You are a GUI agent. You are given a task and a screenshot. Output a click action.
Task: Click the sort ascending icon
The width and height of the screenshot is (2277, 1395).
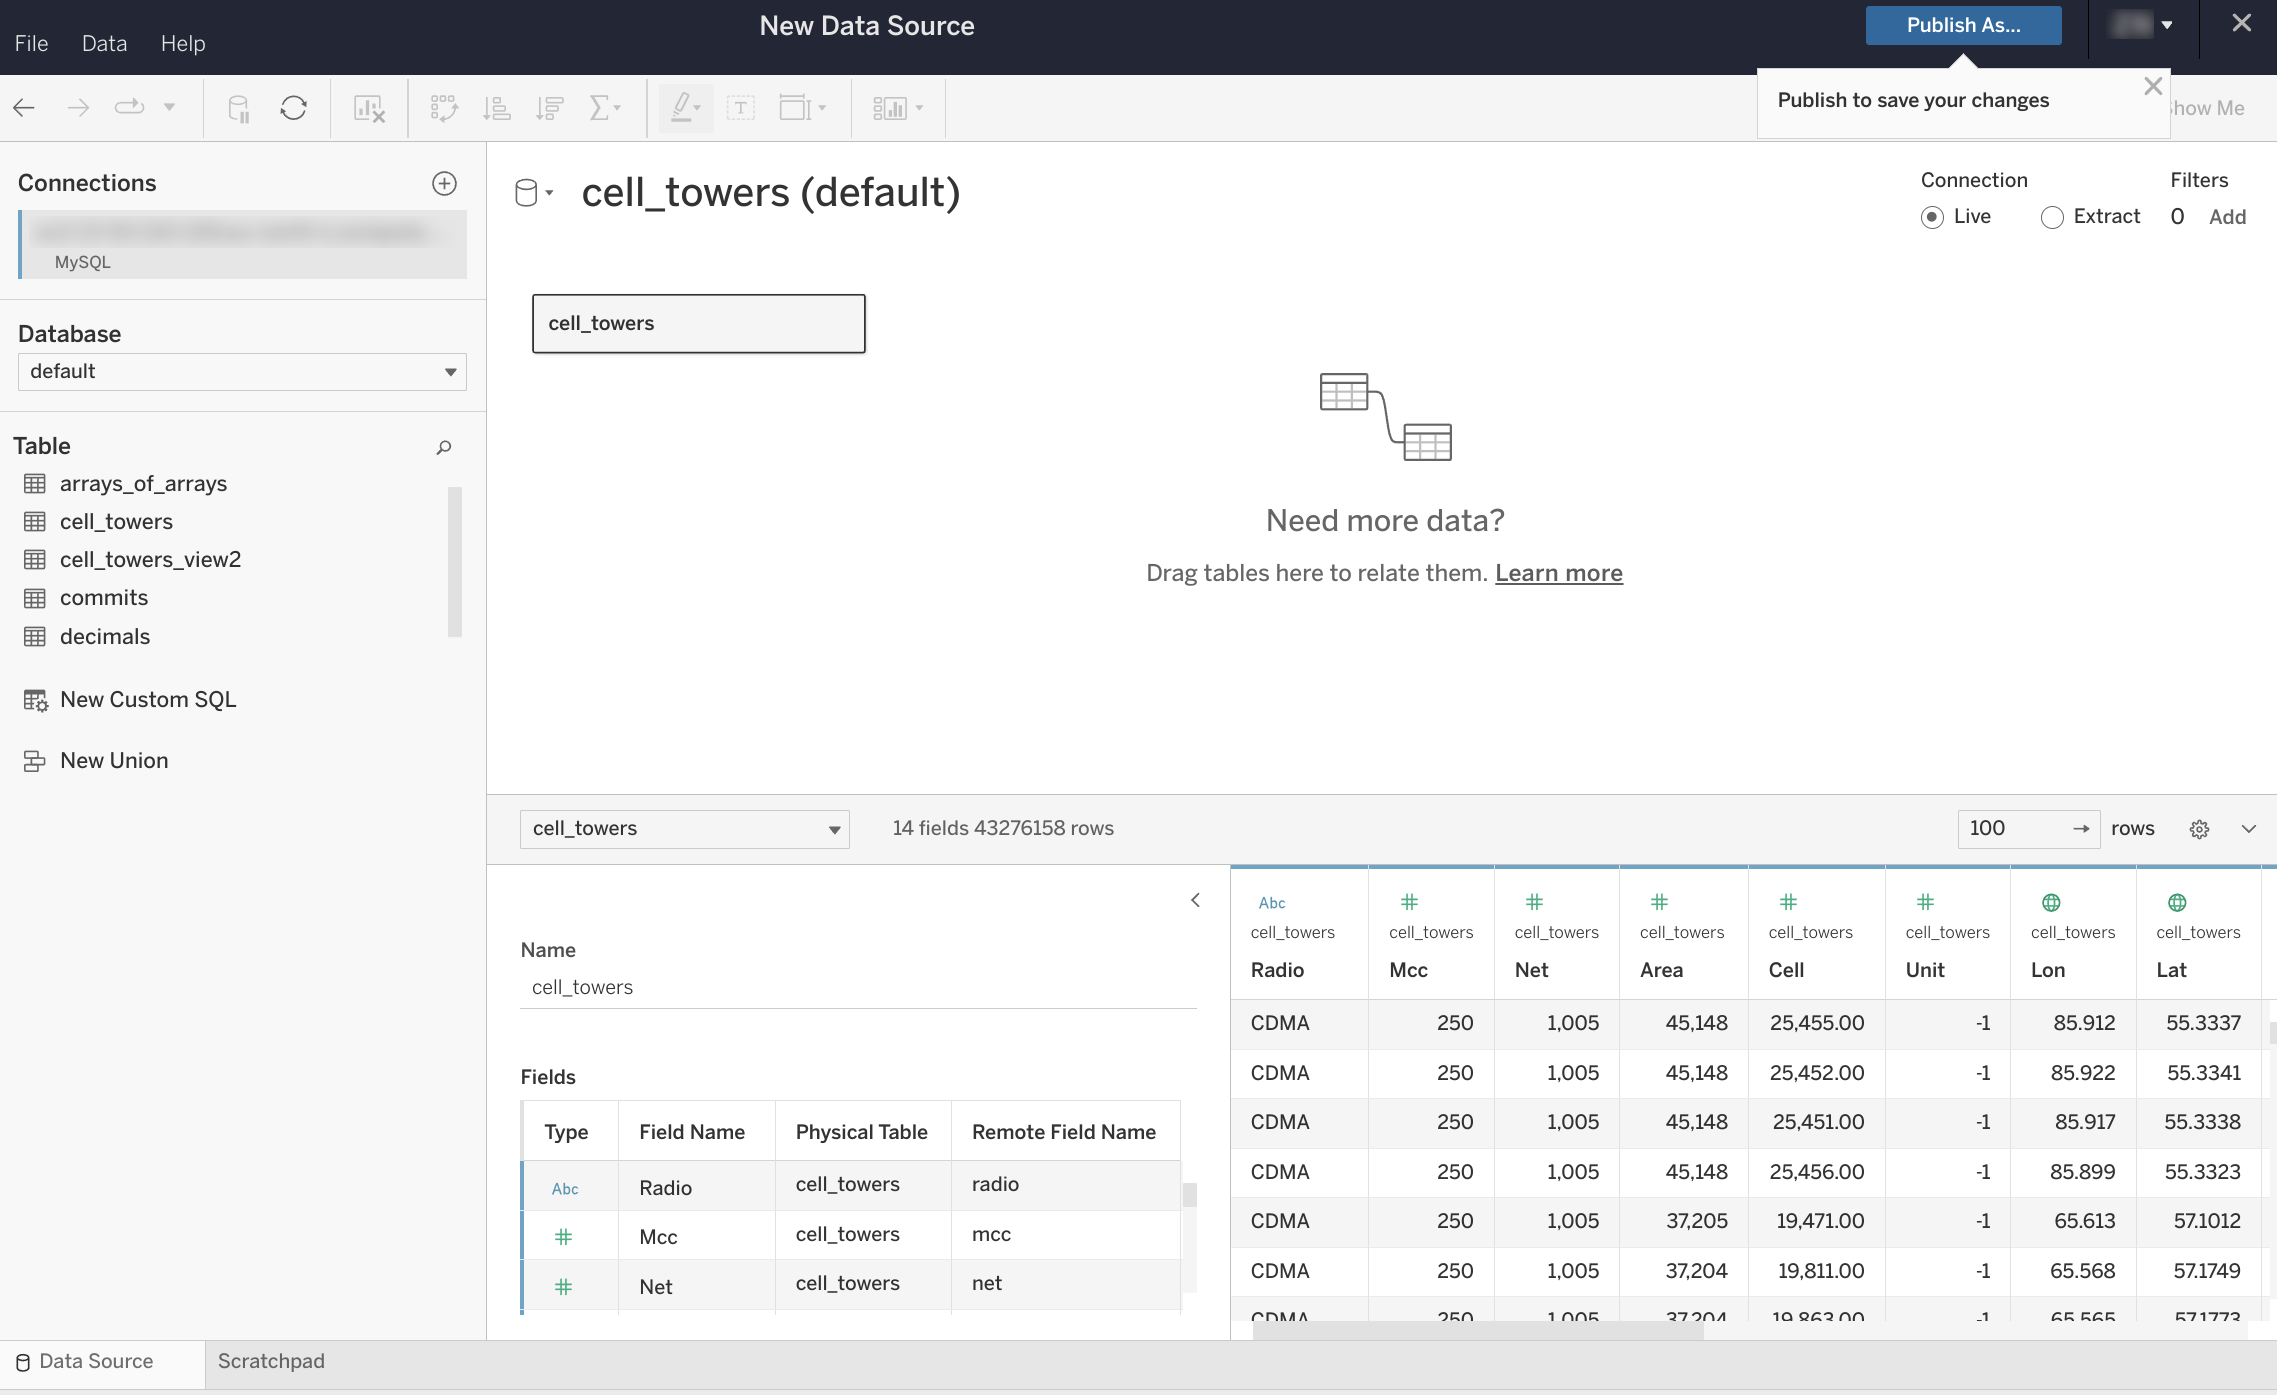click(496, 107)
